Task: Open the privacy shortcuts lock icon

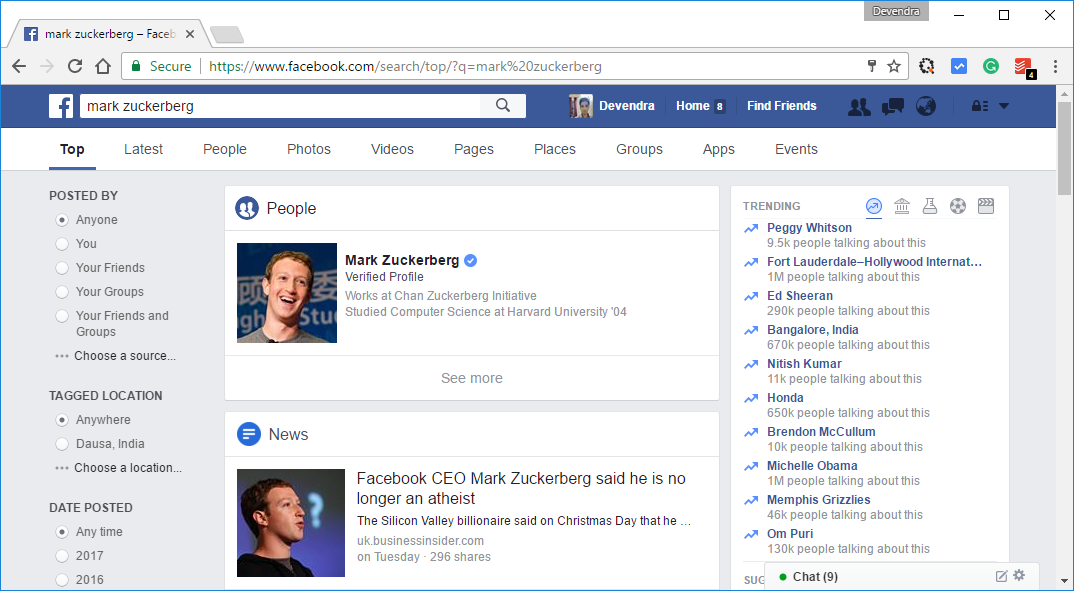Action: 980,106
